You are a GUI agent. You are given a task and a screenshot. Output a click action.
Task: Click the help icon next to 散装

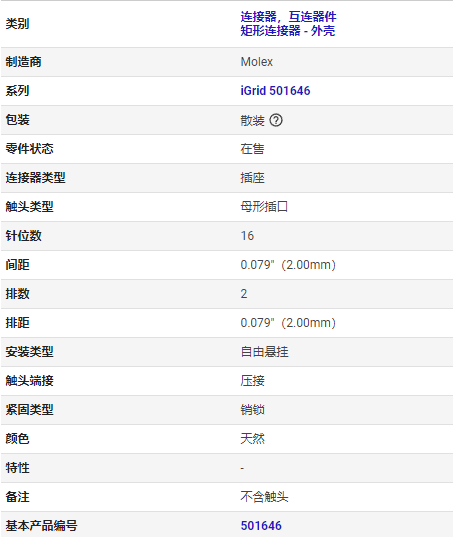276,120
